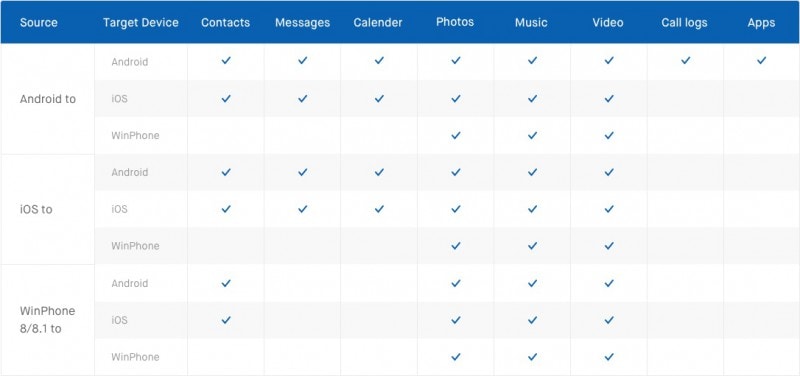Image resolution: width=800 pixels, height=376 pixels.
Task: Click Contacts checkmark for WinPhone to Android
Action: [226, 283]
